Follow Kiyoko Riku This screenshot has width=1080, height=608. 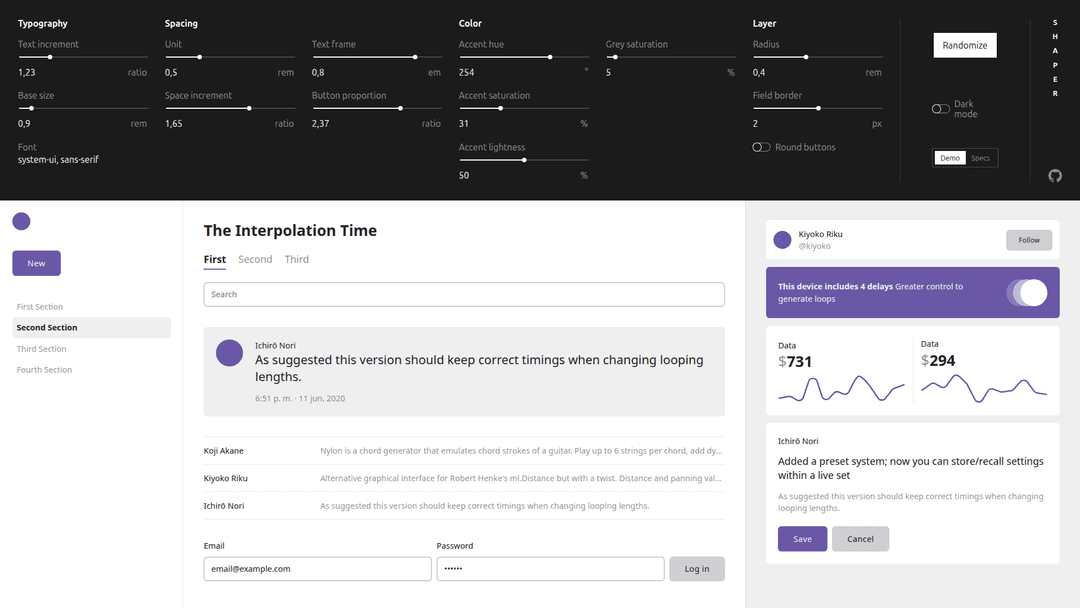1029,240
